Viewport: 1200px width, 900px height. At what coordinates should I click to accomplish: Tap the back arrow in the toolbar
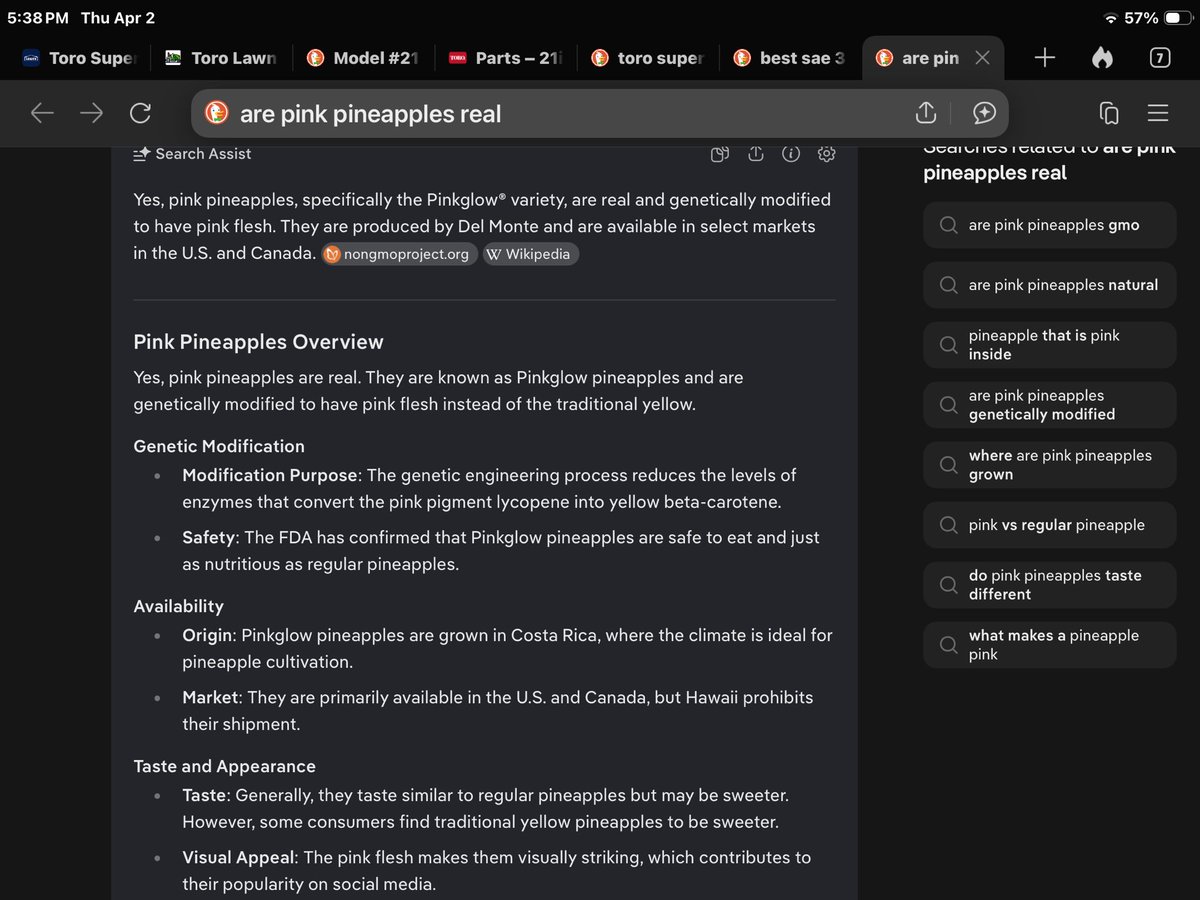tap(42, 113)
